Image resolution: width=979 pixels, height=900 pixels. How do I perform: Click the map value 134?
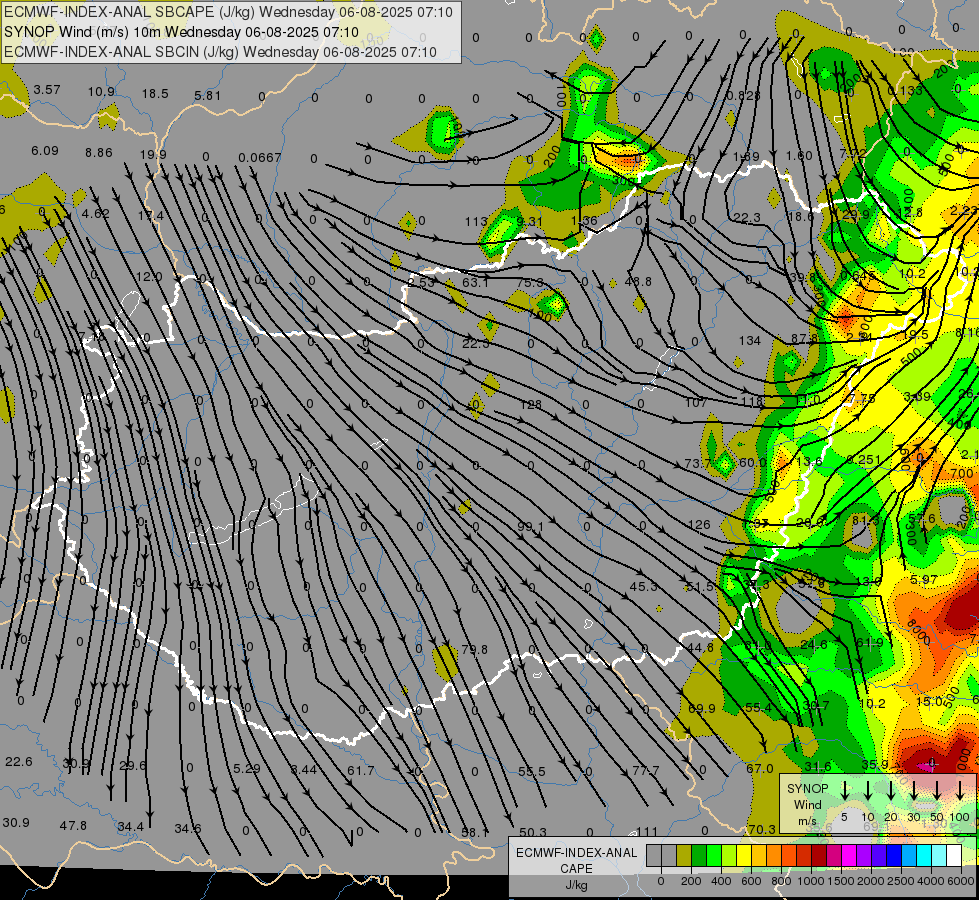[749, 341]
